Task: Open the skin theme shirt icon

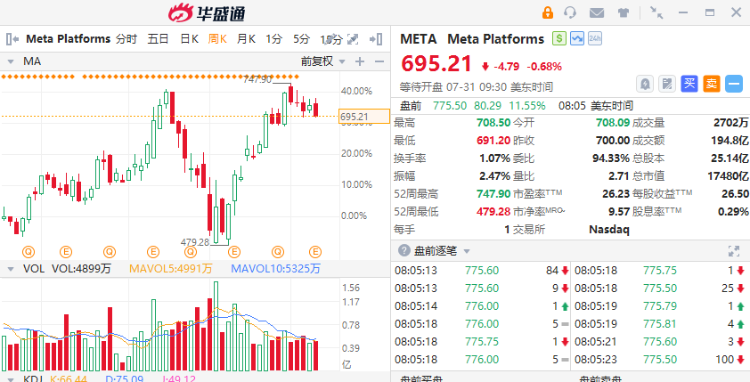Action: coord(623,13)
